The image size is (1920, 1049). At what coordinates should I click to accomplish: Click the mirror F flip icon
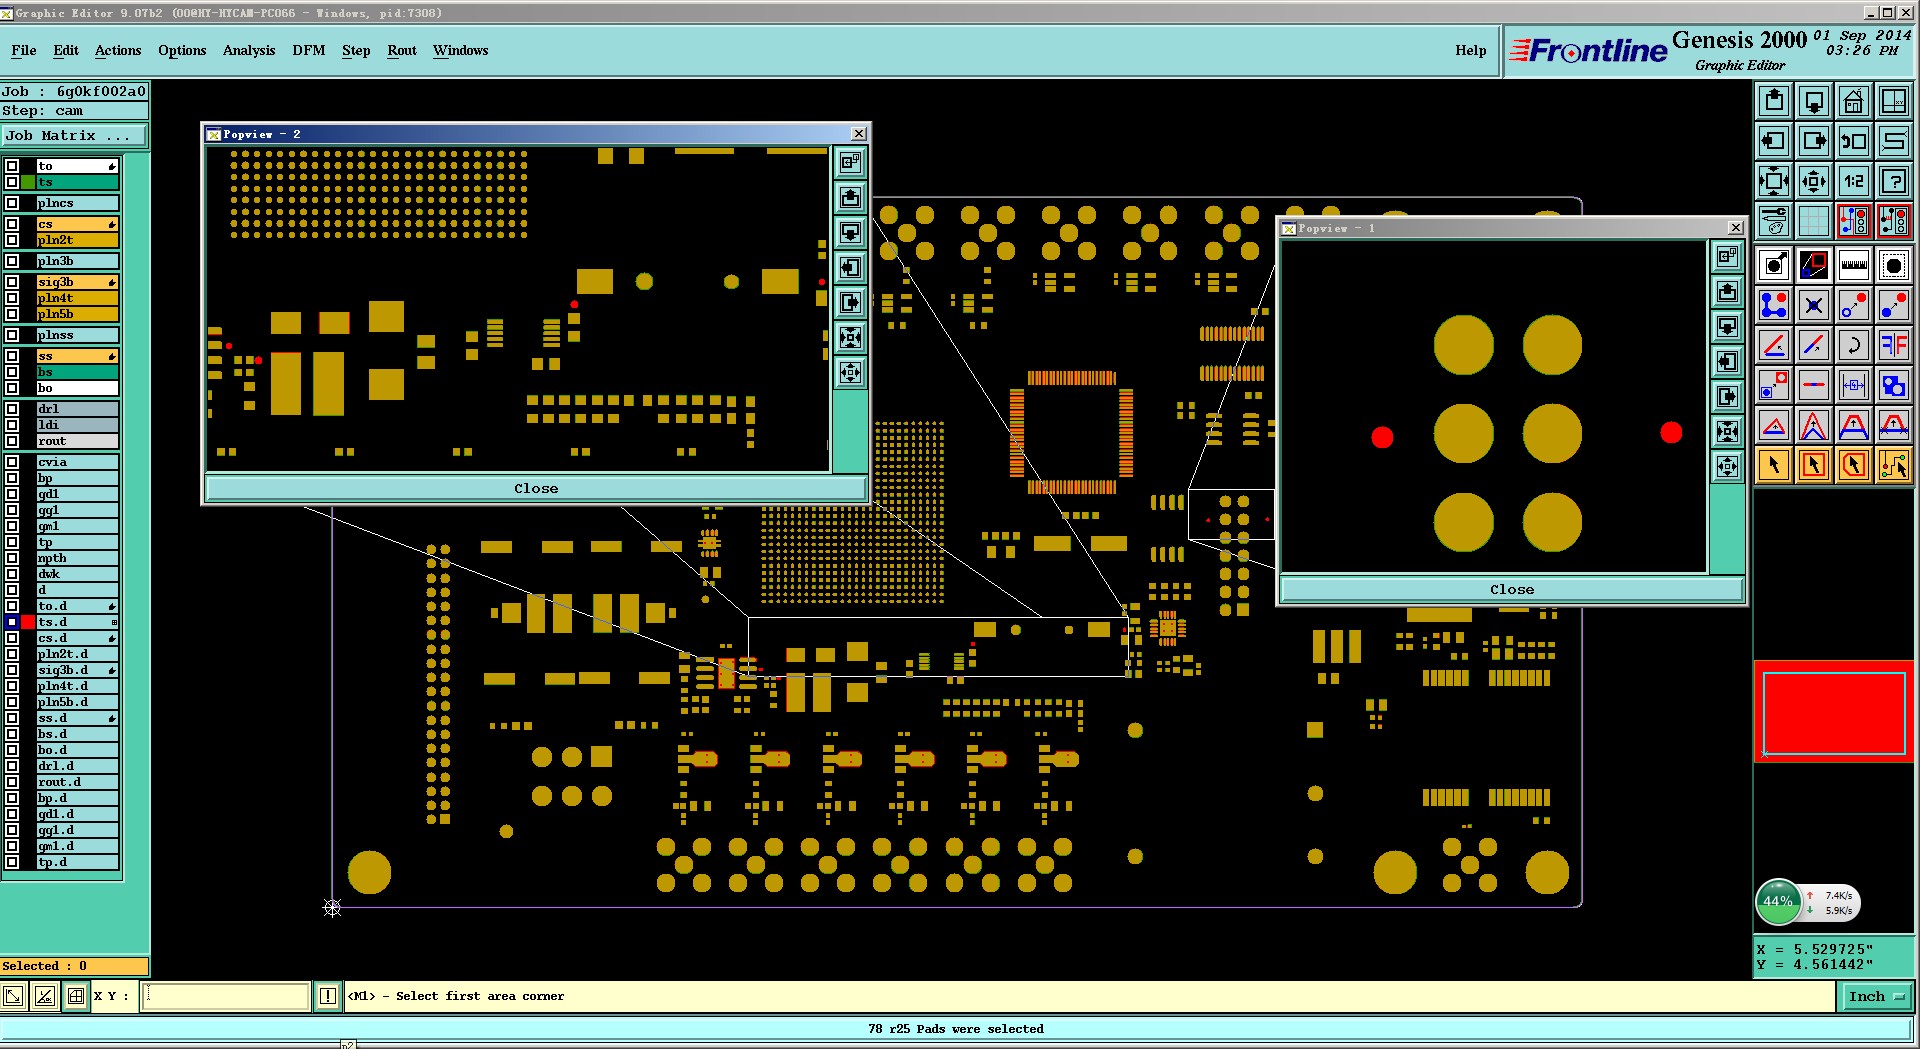click(x=1893, y=345)
